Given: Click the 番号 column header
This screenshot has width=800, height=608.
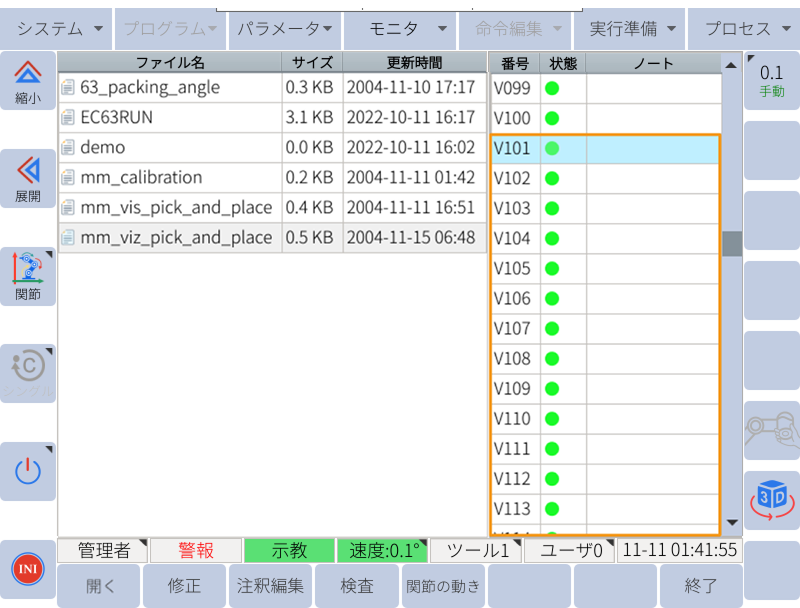Looking at the screenshot, I should pos(514,63).
